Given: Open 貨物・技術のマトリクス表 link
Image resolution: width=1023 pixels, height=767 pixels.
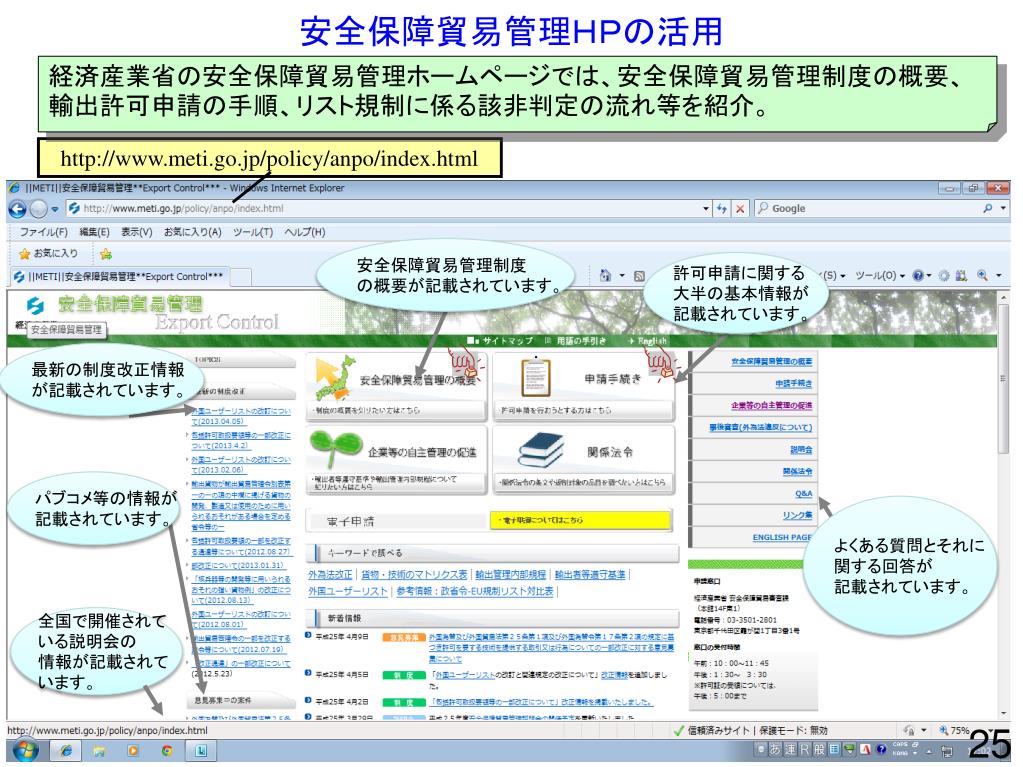Looking at the screenshot, I should (x=414, y=575).
